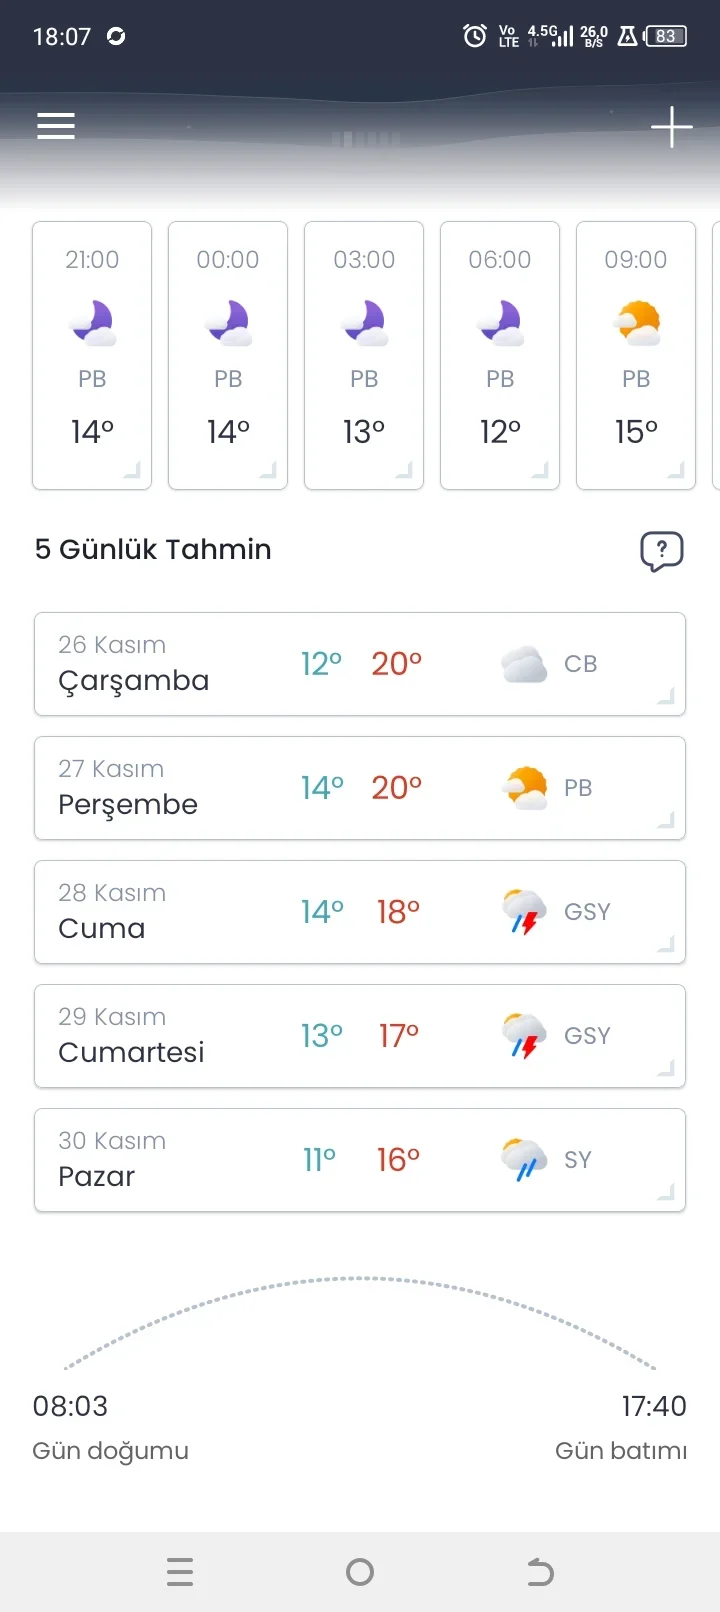Tap the partly sunny icon for Perşembe
This screenshot has height=1612, width=720.
point(525,788)
